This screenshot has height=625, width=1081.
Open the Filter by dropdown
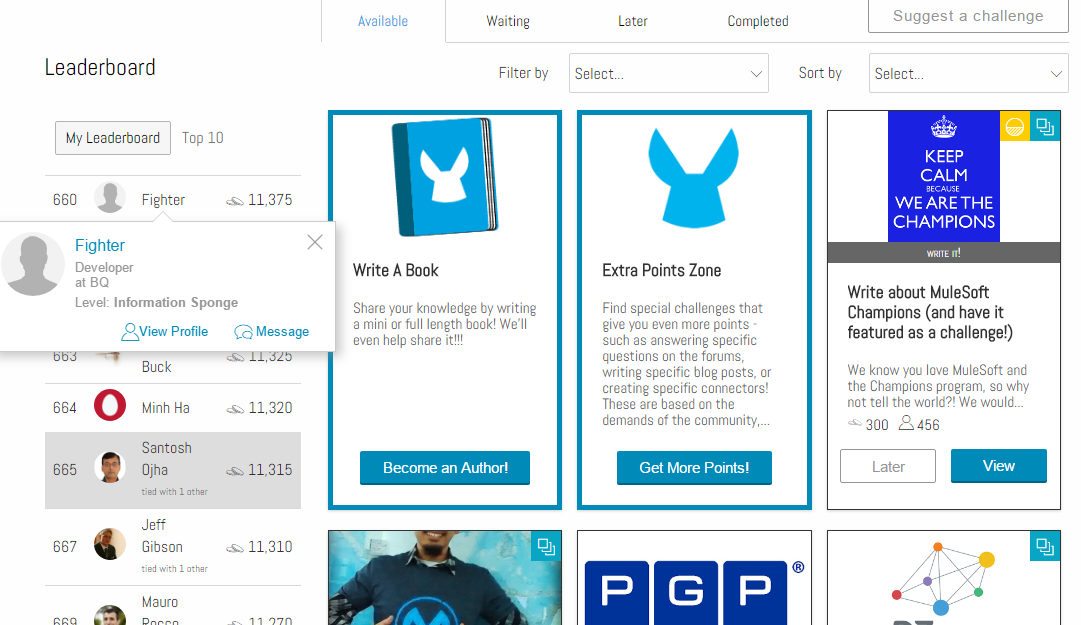click(669, 73)
